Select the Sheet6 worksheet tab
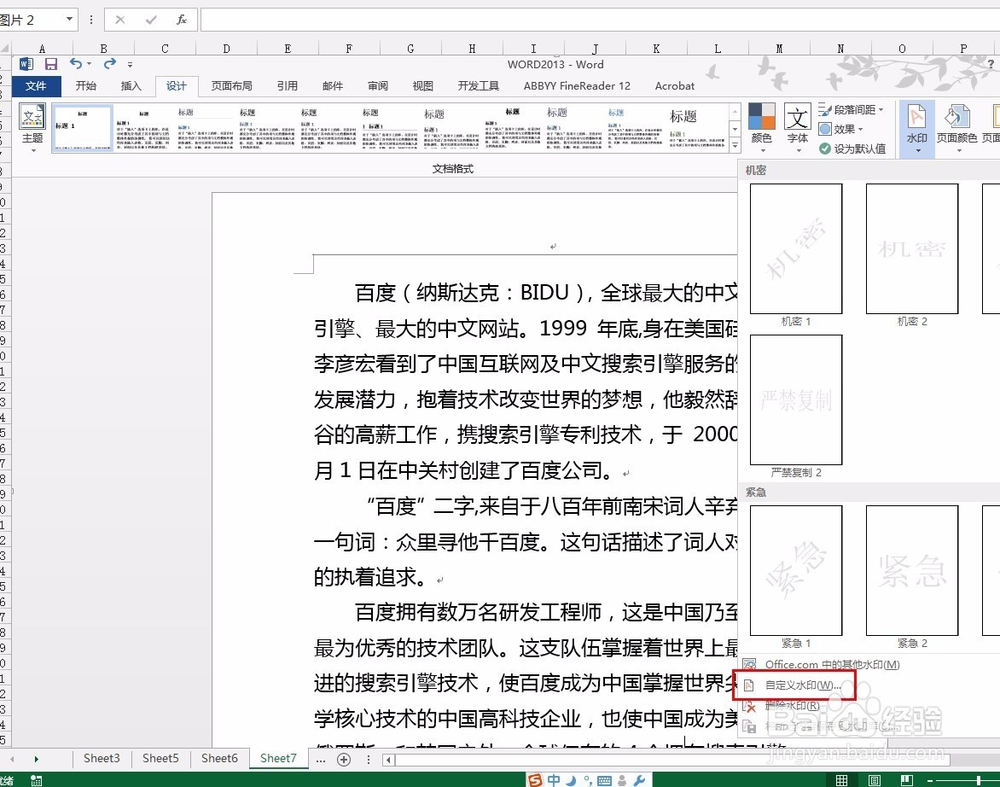The height and width of the screenshot is (787, 1000). (219, 758)
